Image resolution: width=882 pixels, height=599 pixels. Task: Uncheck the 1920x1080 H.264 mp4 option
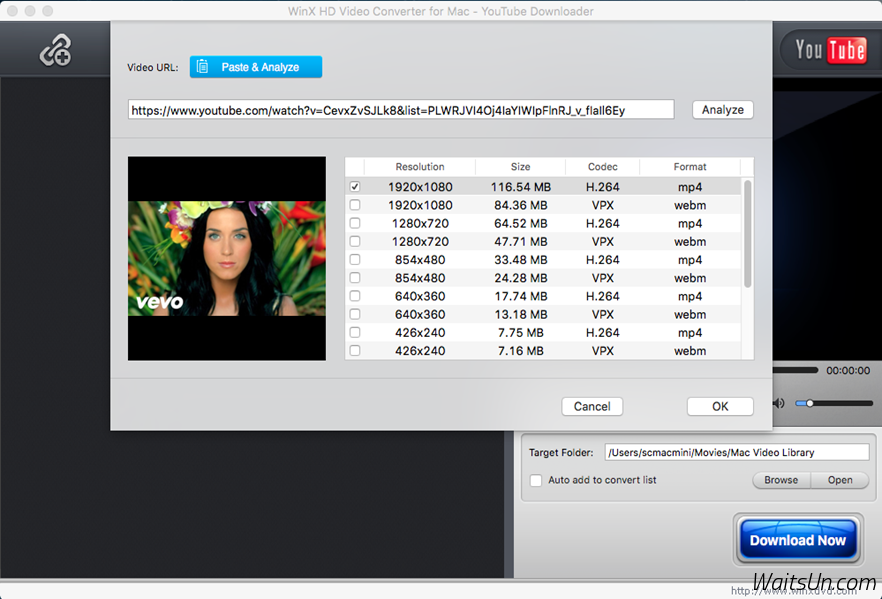[356, 186]
